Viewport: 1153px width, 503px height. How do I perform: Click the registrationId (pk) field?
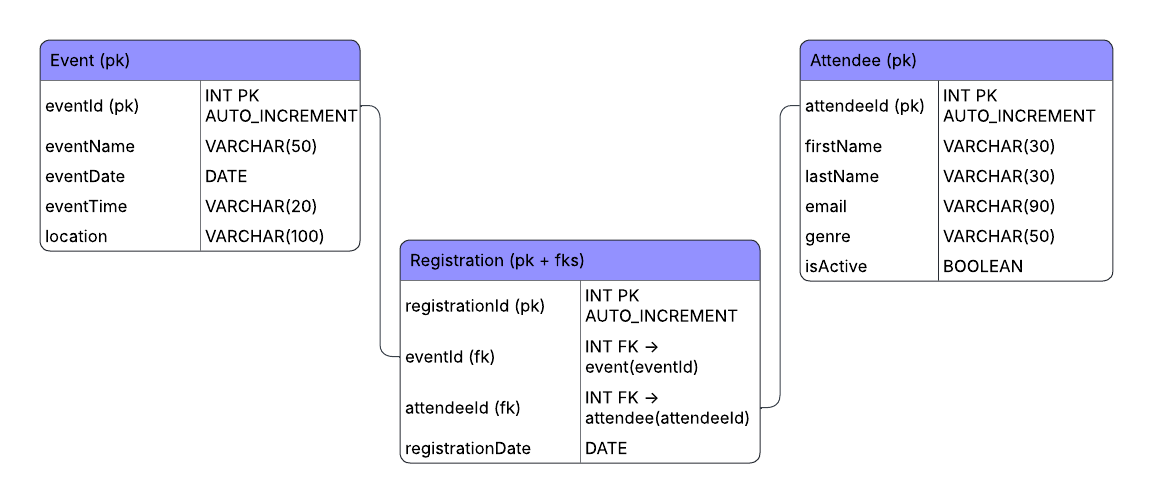point(475,306)
